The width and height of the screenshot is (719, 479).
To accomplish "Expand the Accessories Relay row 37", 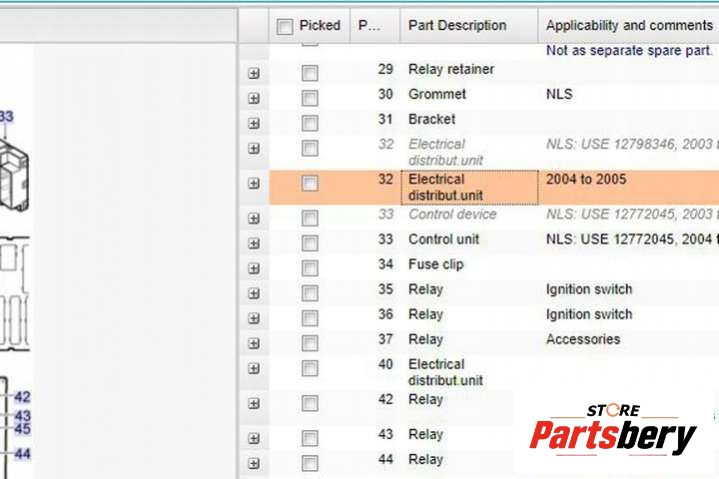I will pyautogui.click(x=253, y=343).
